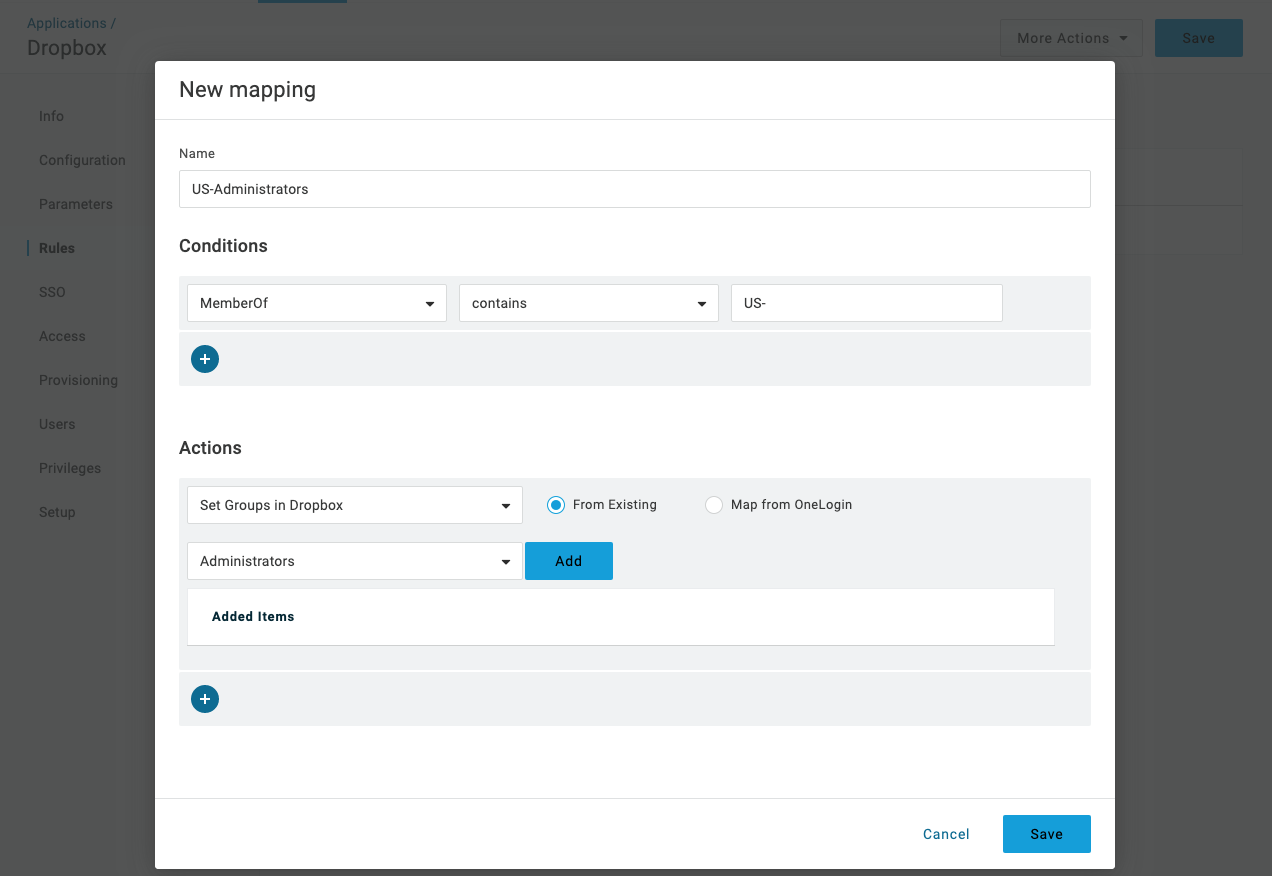Viewport: 1272px width, 876px height.
Task: Click Save in the page header
Action: click(1198, 38)
